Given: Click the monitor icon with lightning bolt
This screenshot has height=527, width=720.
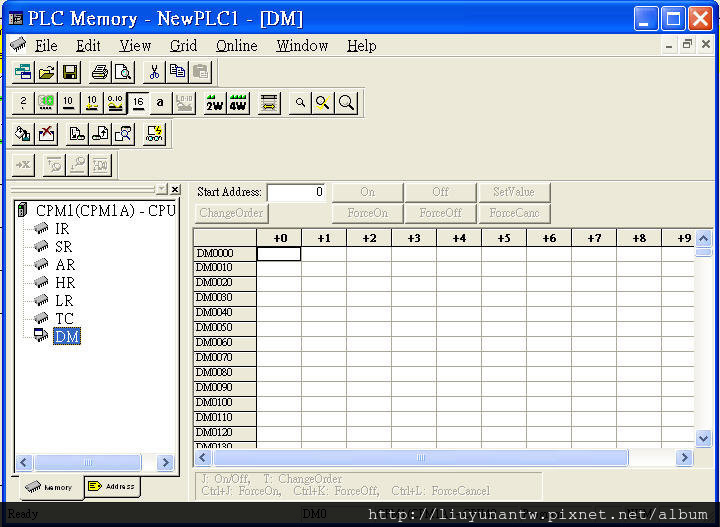Looking at the screenshot, I should pyautogui.click(x=154, y=134).
